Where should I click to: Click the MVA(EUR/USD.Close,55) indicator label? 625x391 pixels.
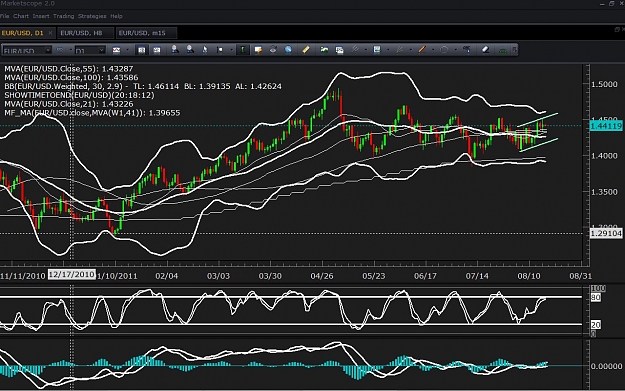click(69, 69)
